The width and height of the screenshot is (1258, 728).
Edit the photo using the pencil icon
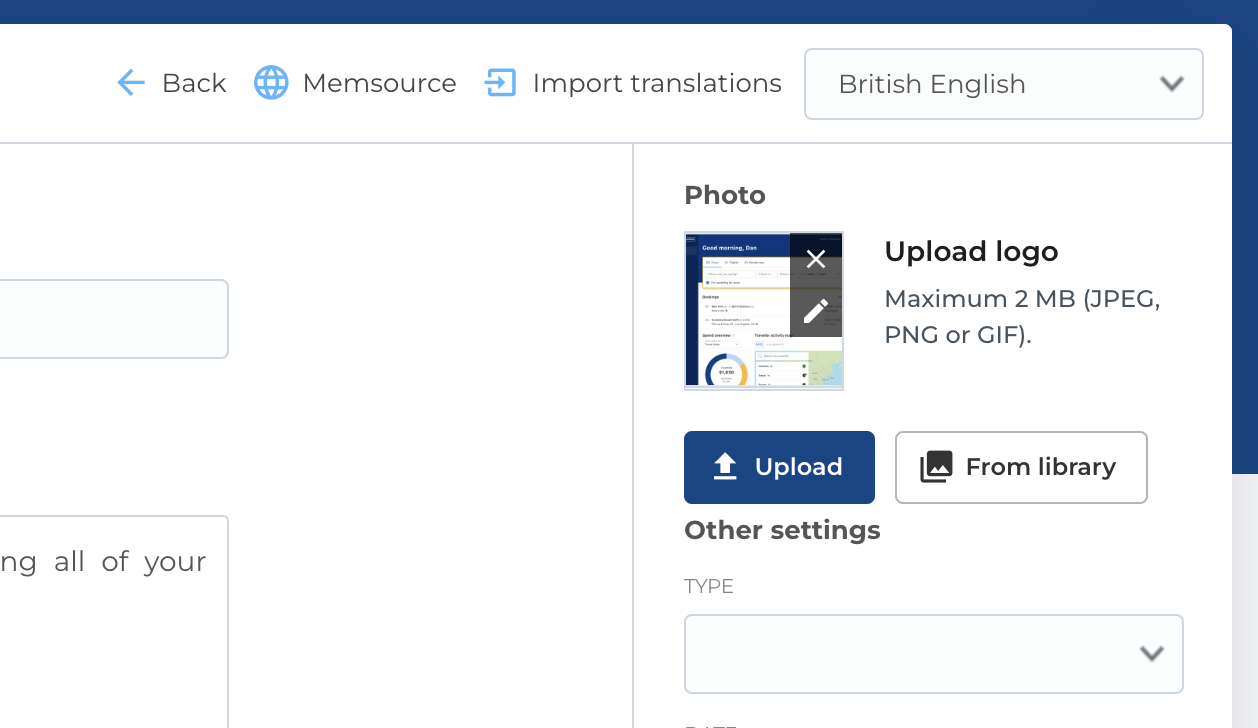point(815,311)
